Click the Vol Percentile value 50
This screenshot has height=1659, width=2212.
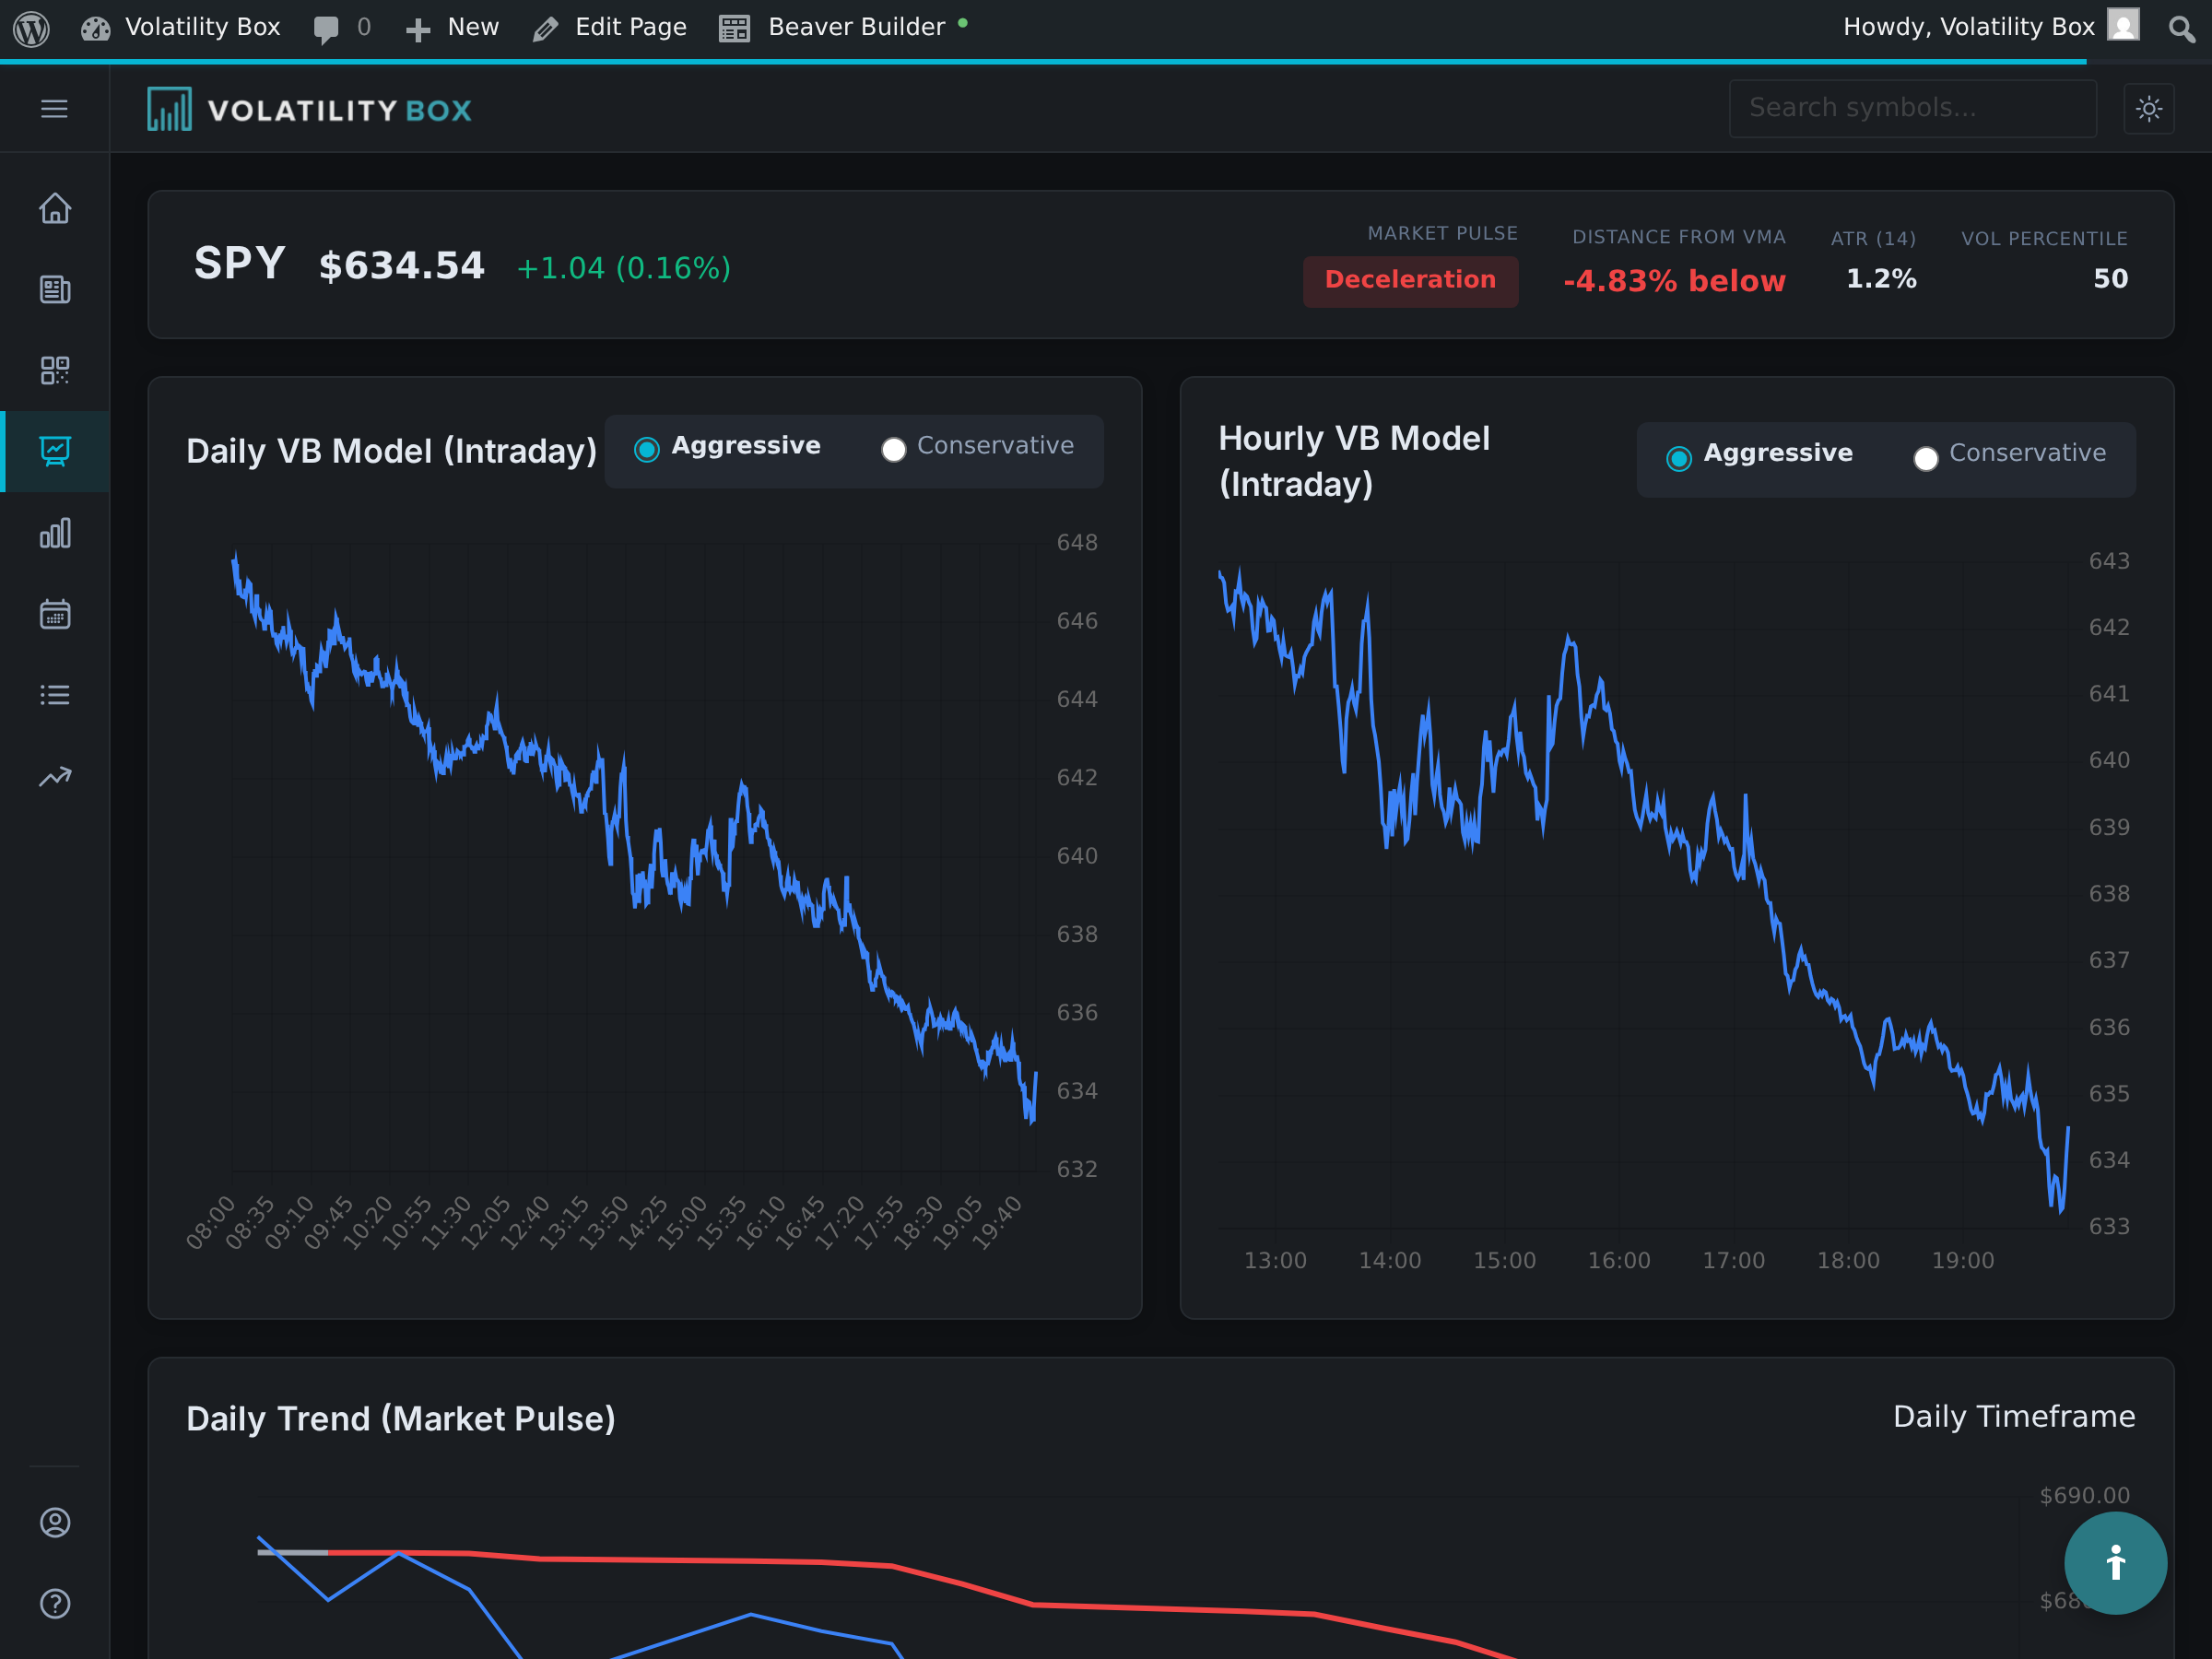(2110, 279)
